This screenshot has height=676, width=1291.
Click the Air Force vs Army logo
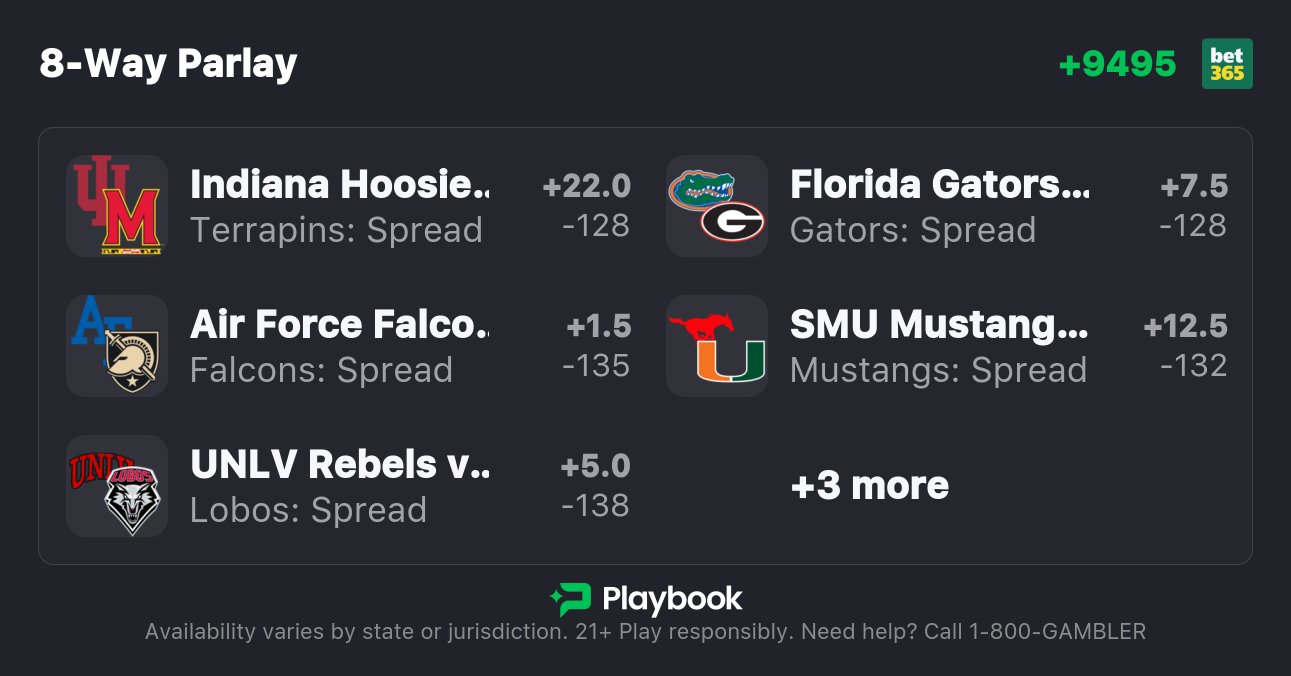116,346
